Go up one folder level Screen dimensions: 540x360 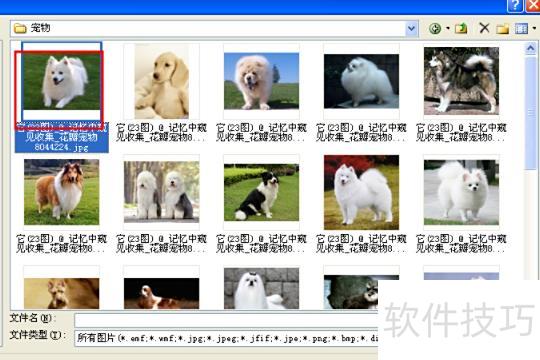[461, 28]
